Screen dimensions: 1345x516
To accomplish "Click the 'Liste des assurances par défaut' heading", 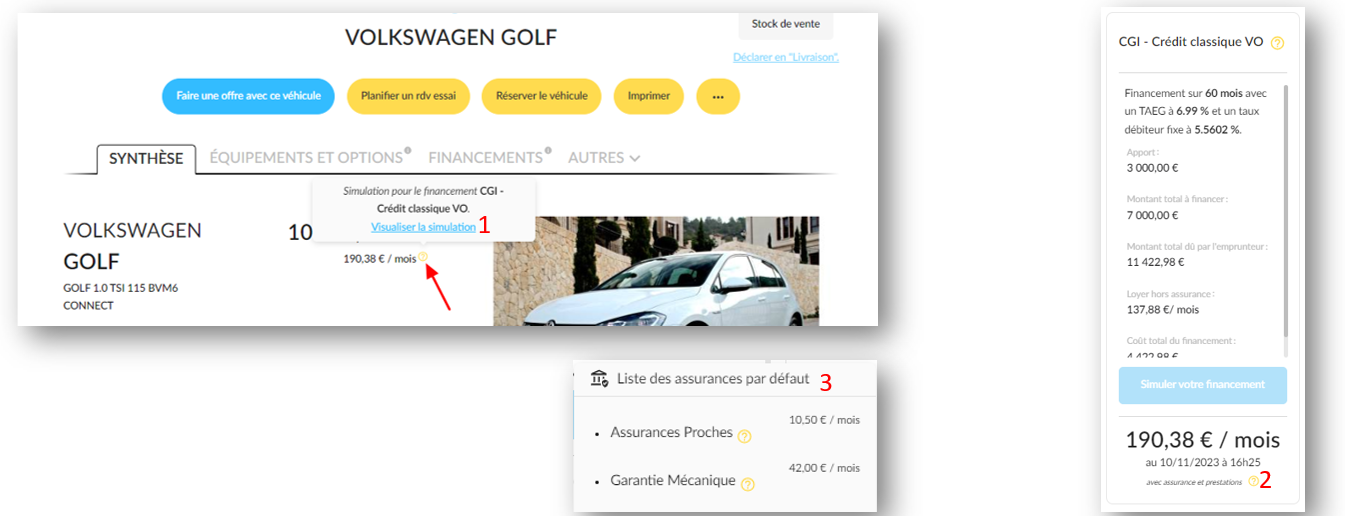I will click(713, 379).
